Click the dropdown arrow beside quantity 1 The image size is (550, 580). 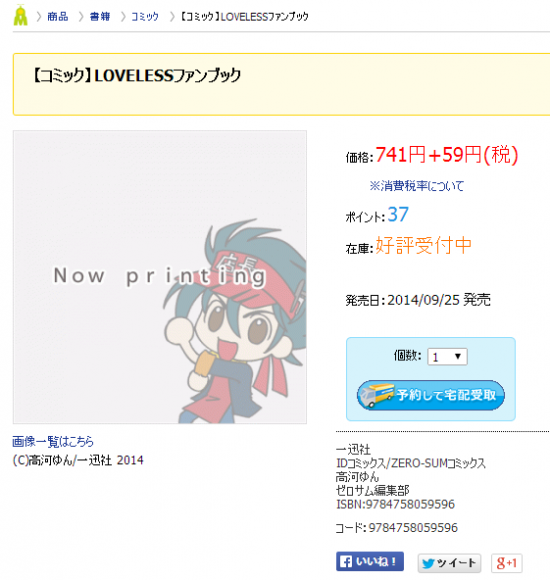[x=458, y=356]
